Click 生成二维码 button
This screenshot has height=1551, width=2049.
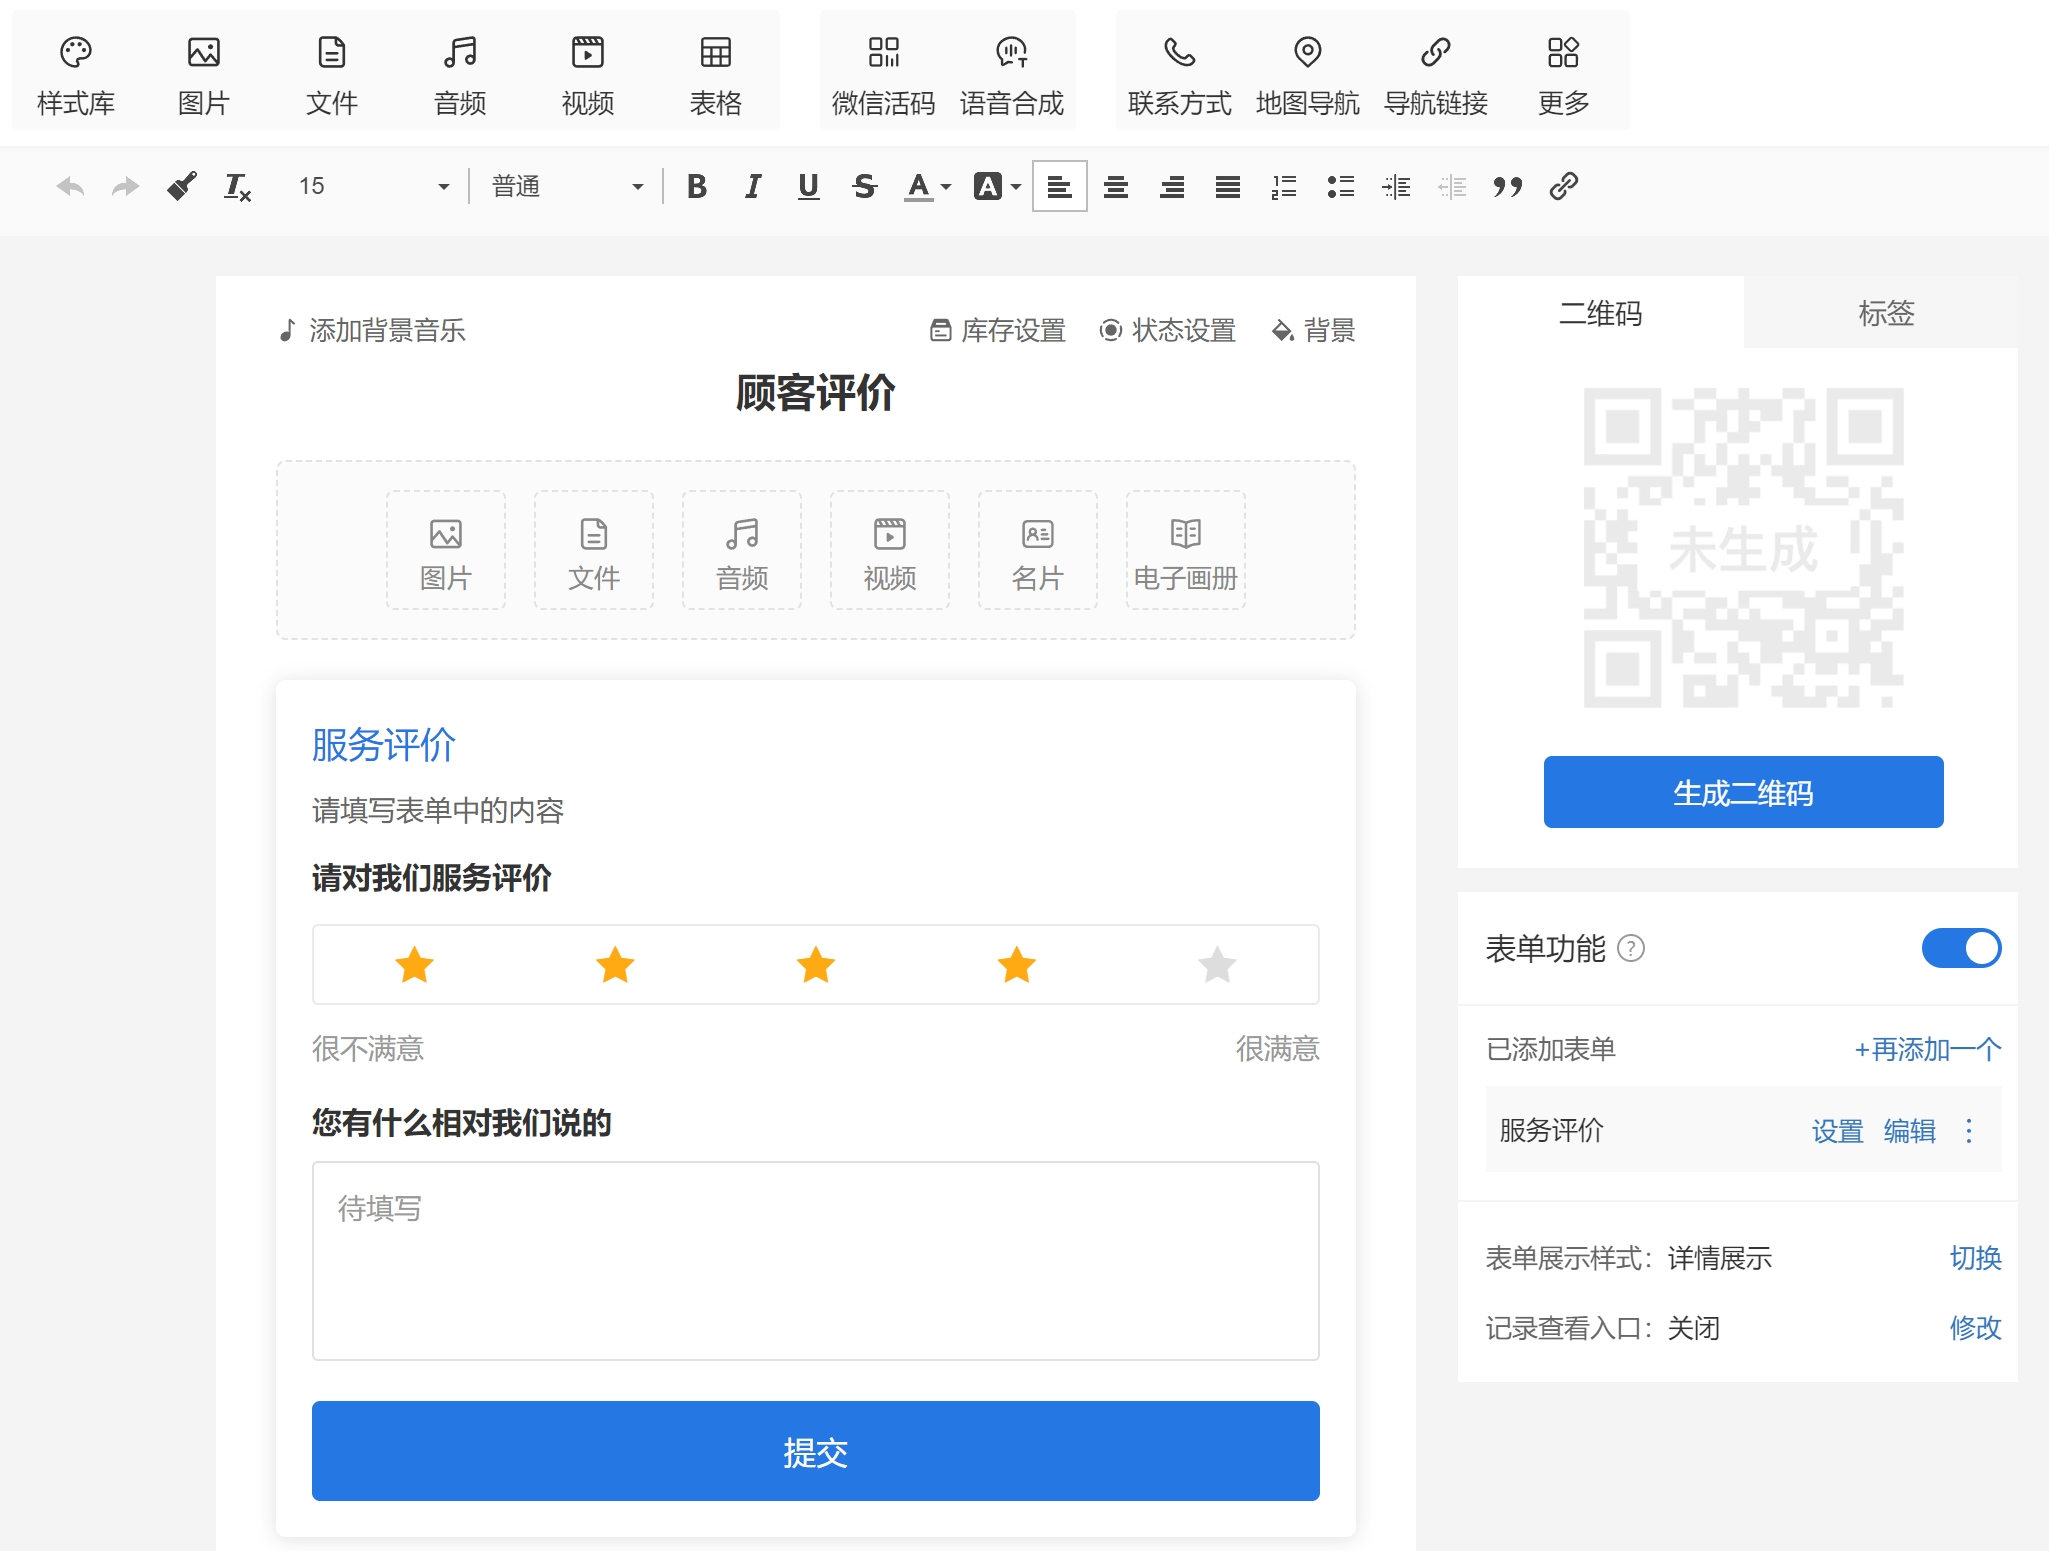pos(1743,792)
